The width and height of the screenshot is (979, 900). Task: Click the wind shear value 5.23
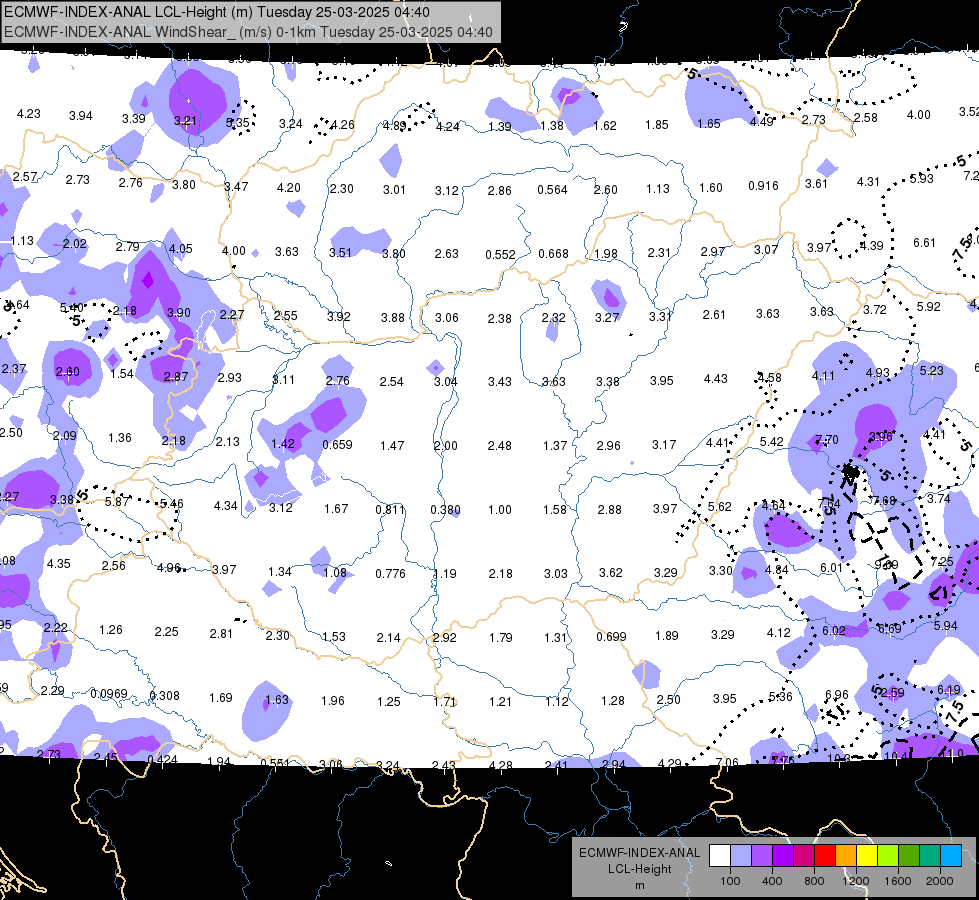point(932,370)
